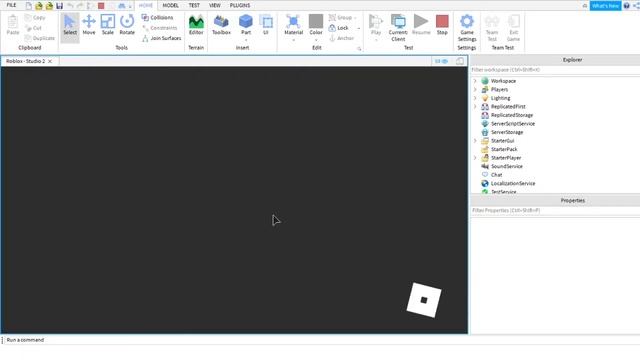Screen dimensions: 640x360
Task: Resume the running test
Action: (x=421, y=24)
